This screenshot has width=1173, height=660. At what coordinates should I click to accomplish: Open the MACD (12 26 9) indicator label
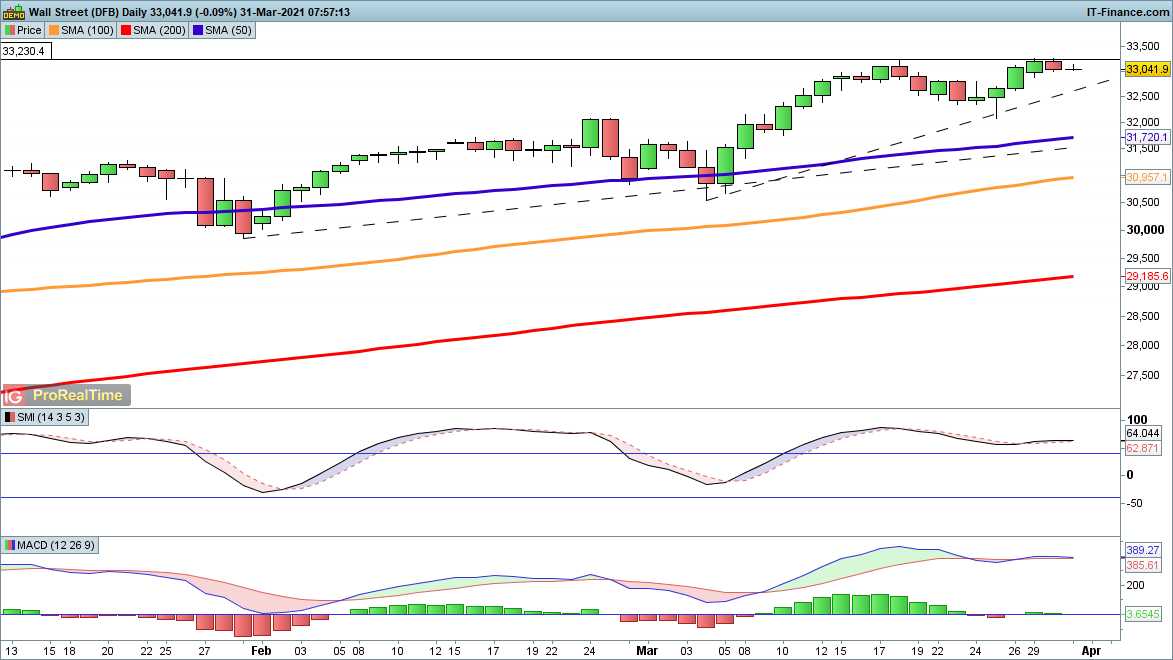tap(50, 545)
